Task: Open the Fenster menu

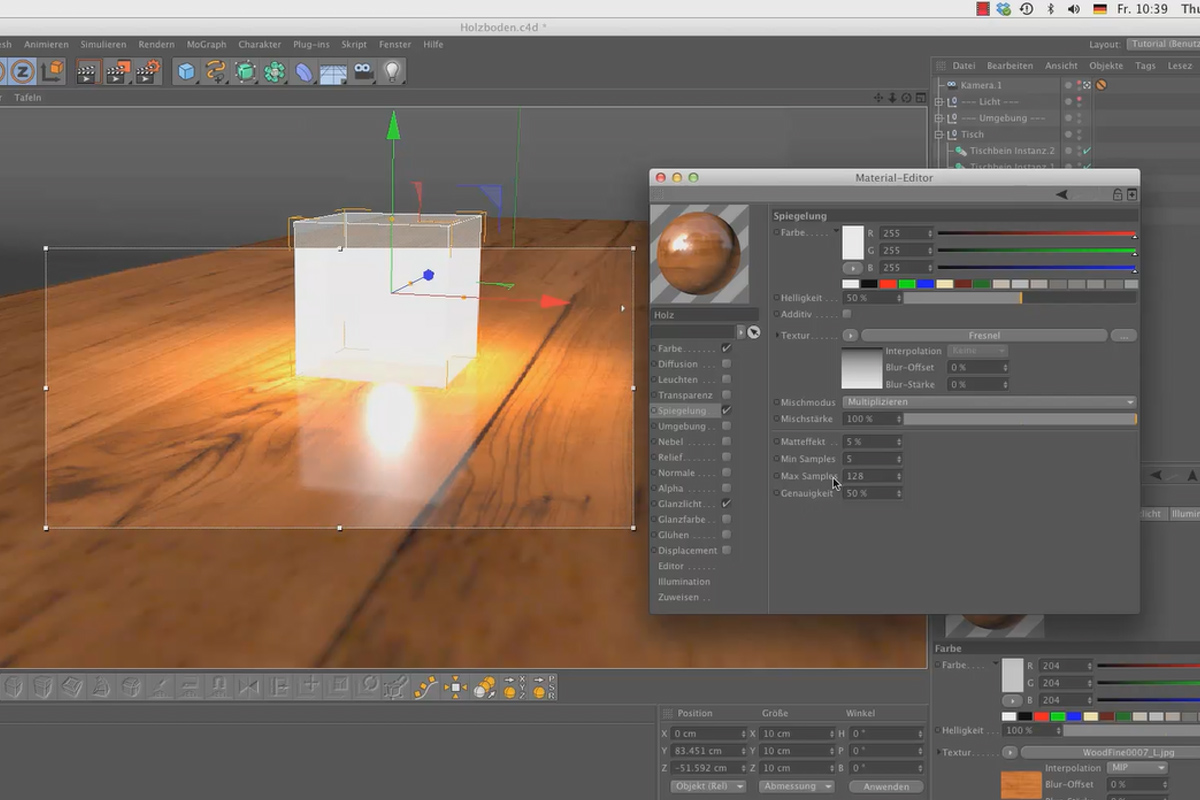Action: 395,44
